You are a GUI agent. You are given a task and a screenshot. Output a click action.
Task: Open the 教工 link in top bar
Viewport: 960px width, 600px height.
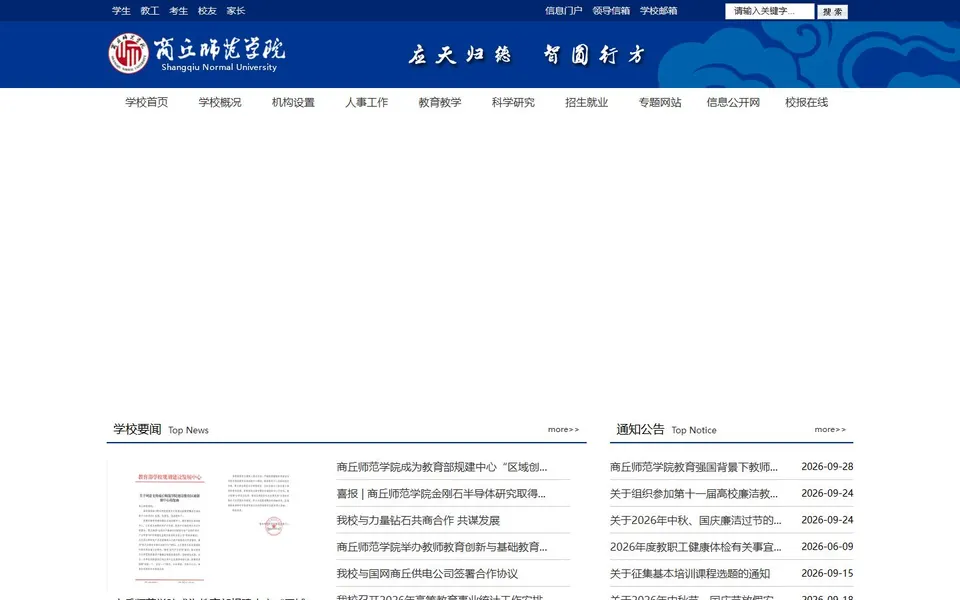(150, 11)
